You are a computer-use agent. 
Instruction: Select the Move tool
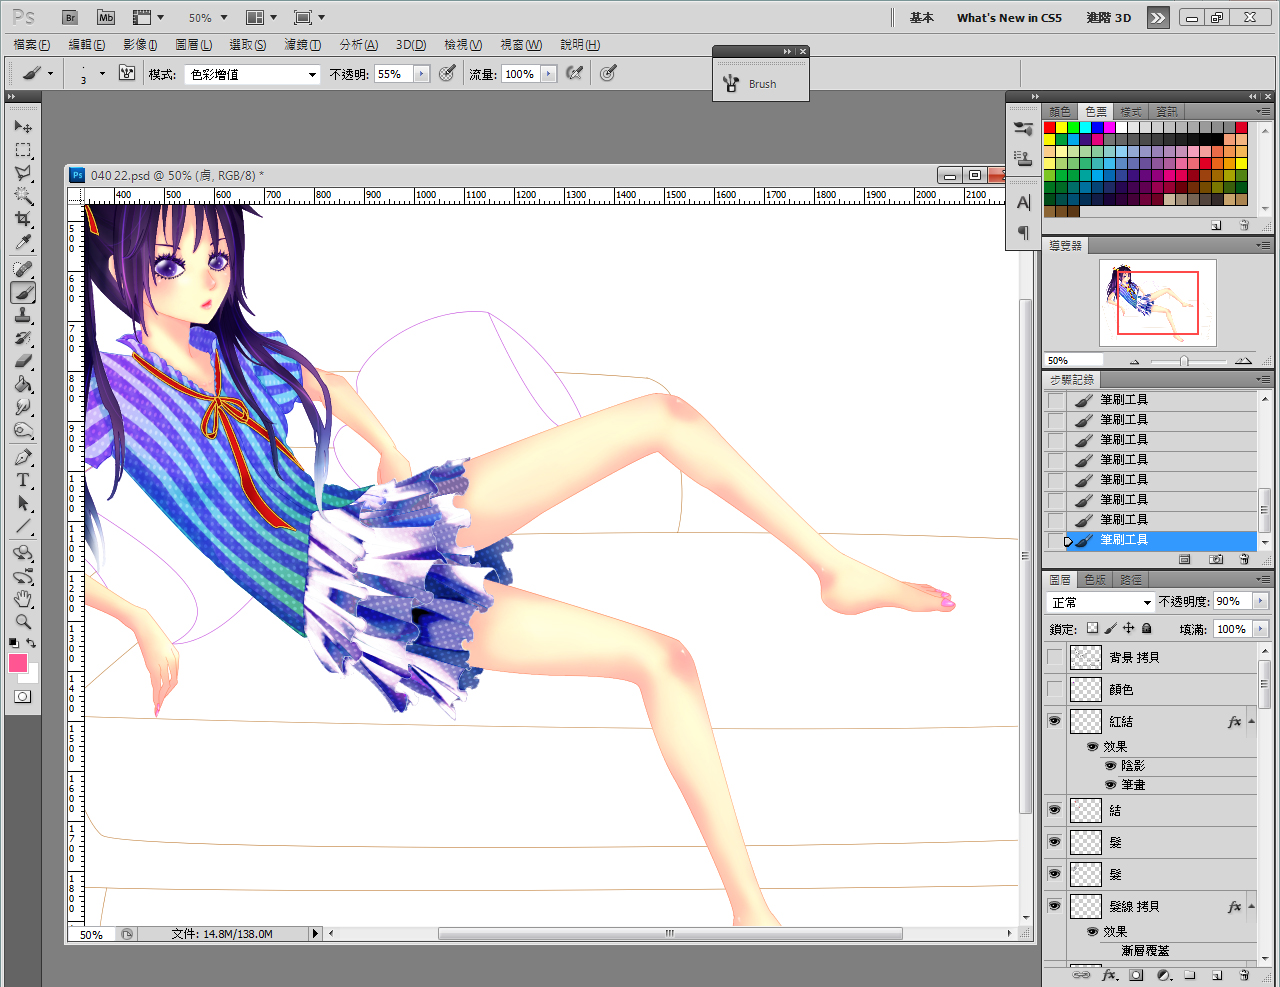point(23,126)
